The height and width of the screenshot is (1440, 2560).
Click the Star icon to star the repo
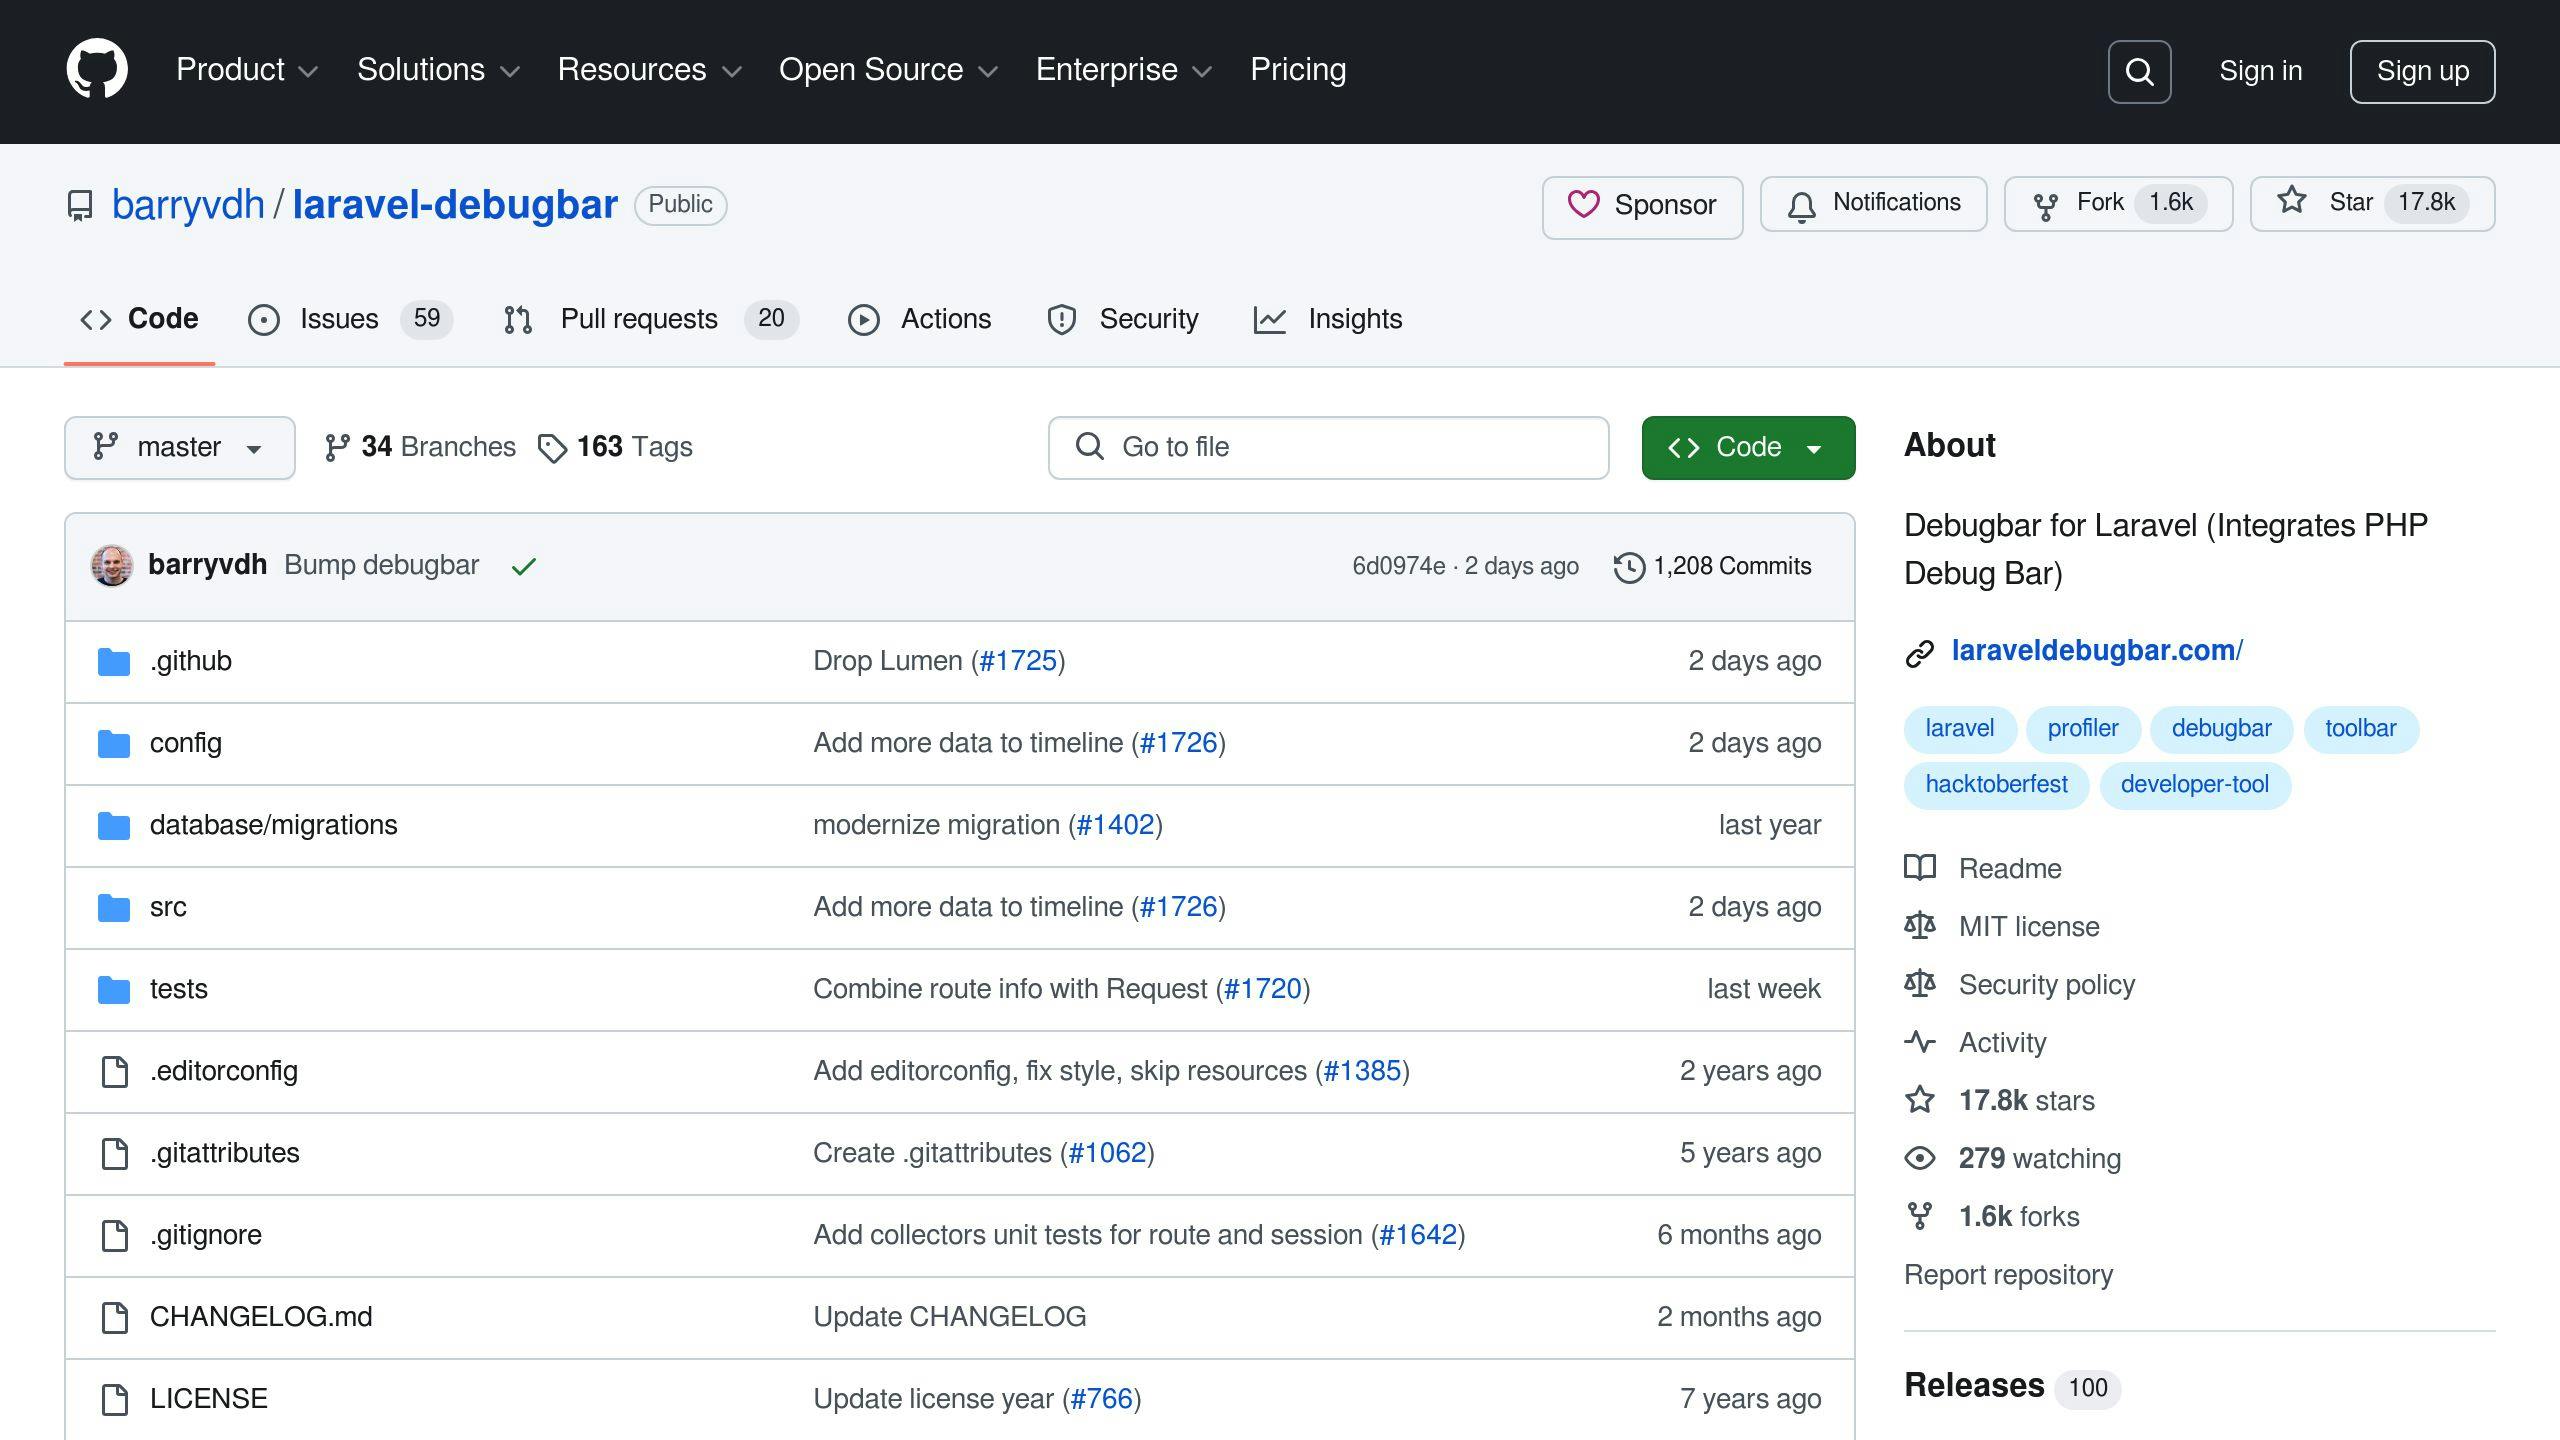(2290, 202)
